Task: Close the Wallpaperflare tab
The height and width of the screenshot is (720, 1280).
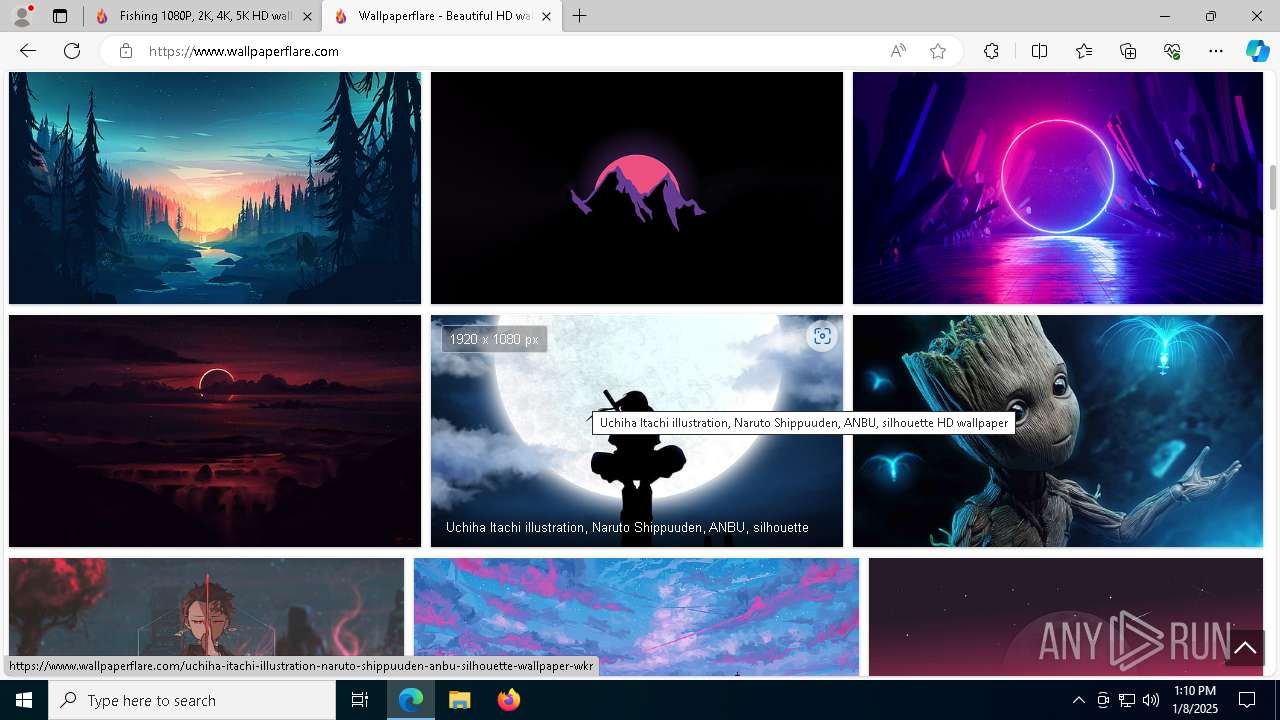Action: coord(546,16)
